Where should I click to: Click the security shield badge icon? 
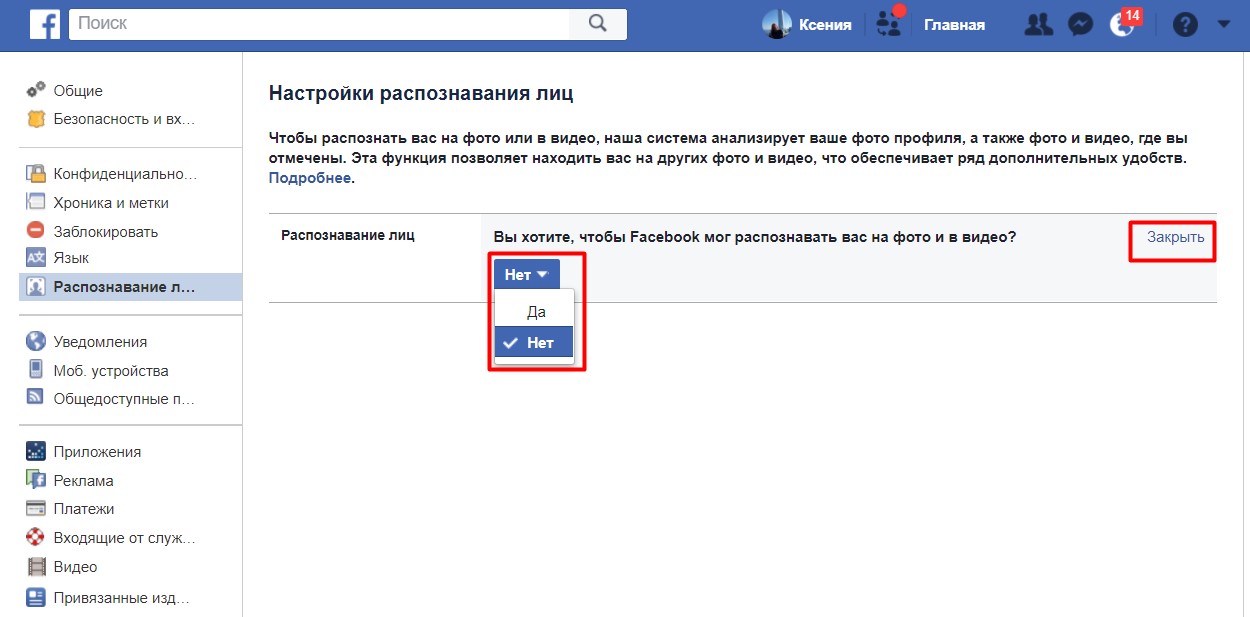[36, 119]
